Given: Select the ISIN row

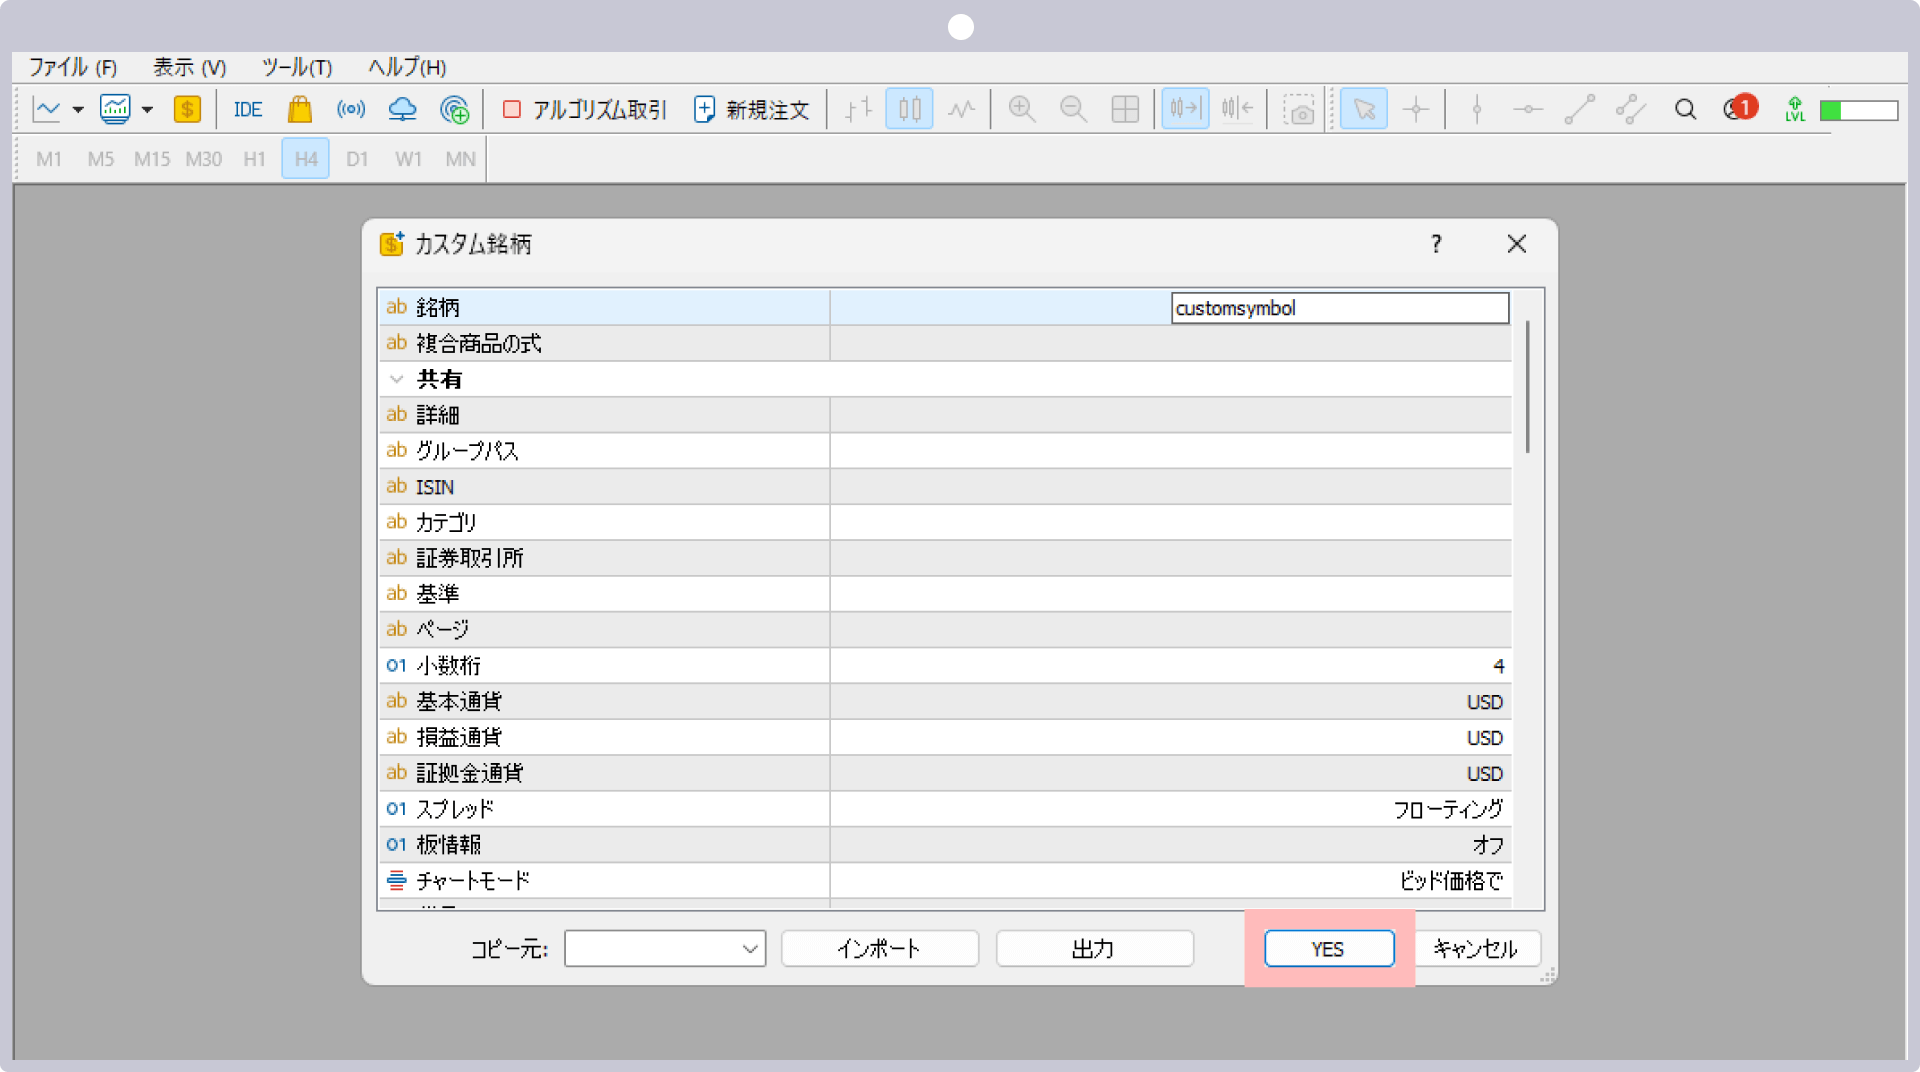Looking at the screenshot, I should click(945, 486).
